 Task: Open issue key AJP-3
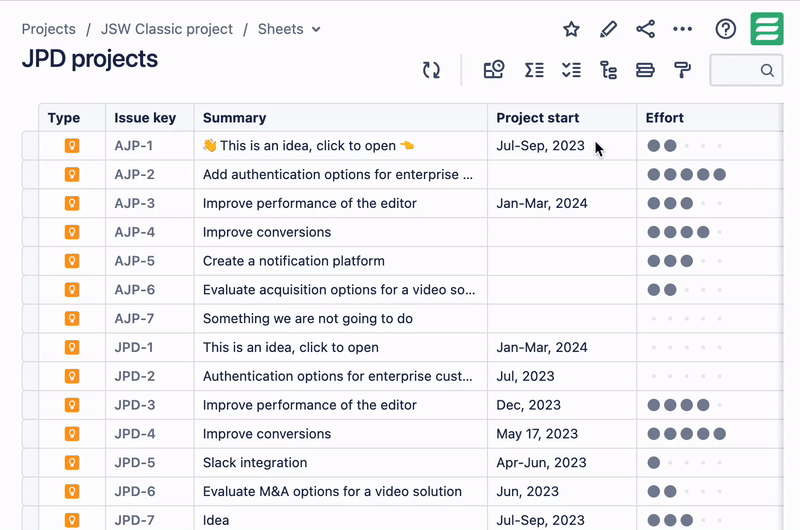click(x=134, y=204)
